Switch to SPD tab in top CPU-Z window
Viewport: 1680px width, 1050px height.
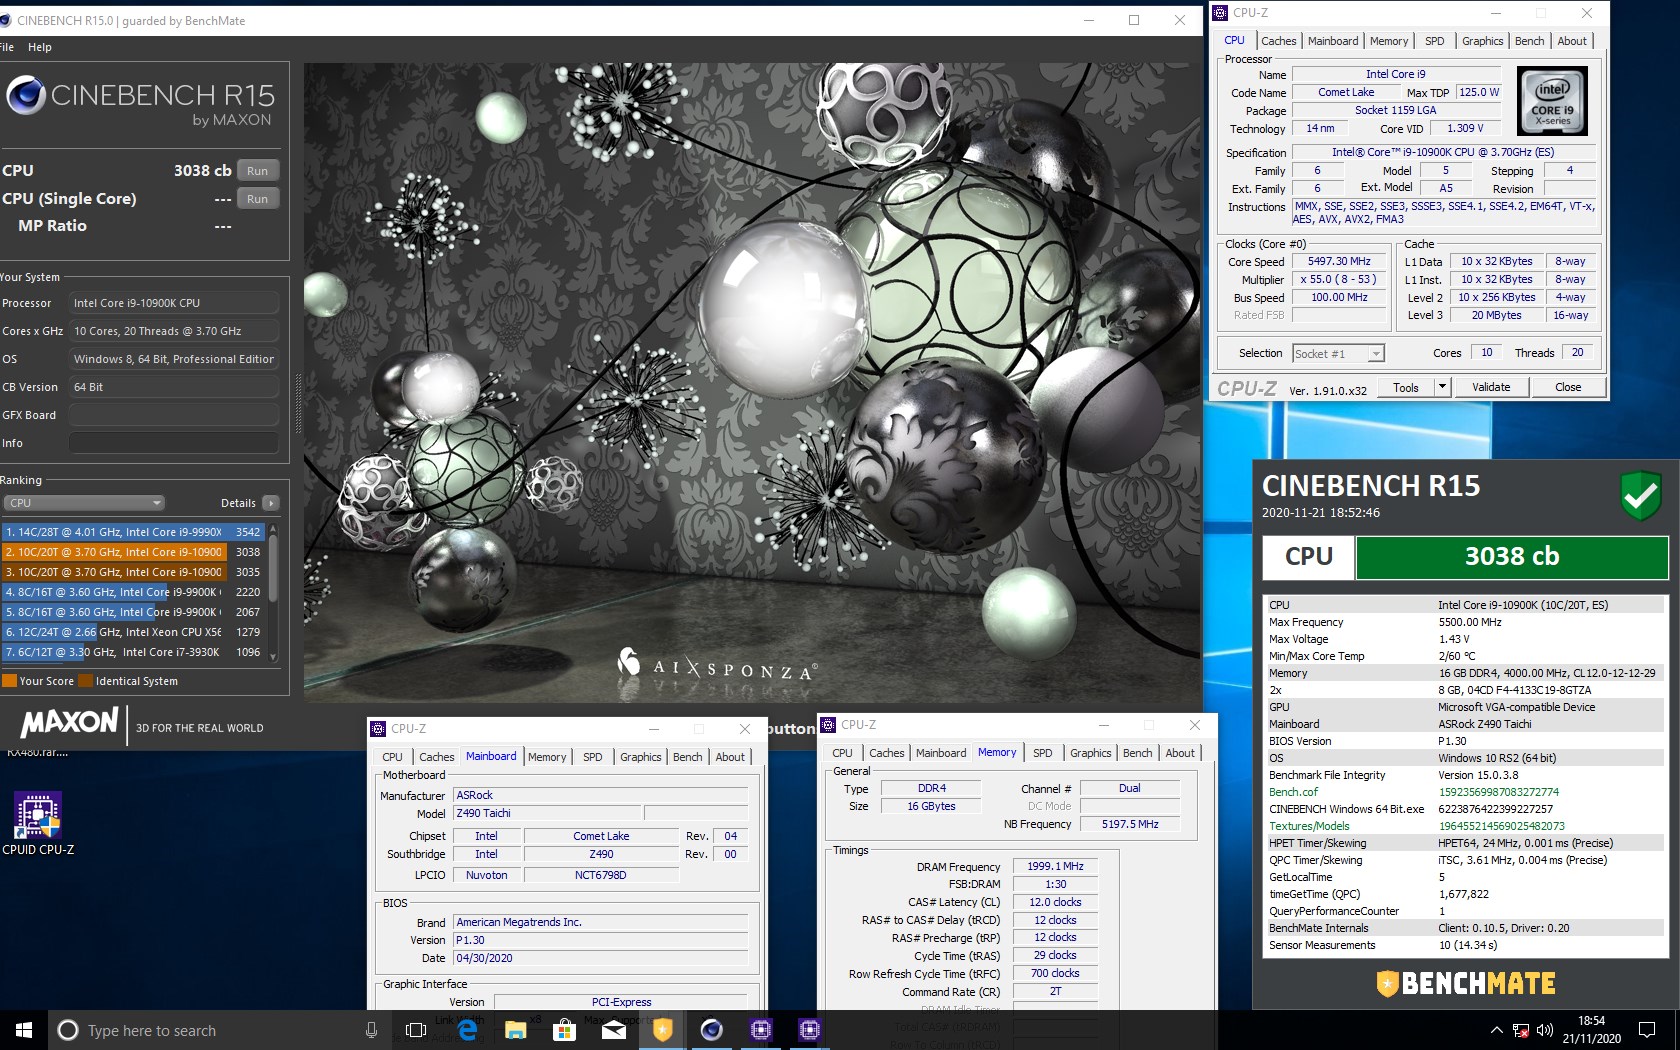point(1434,41)
